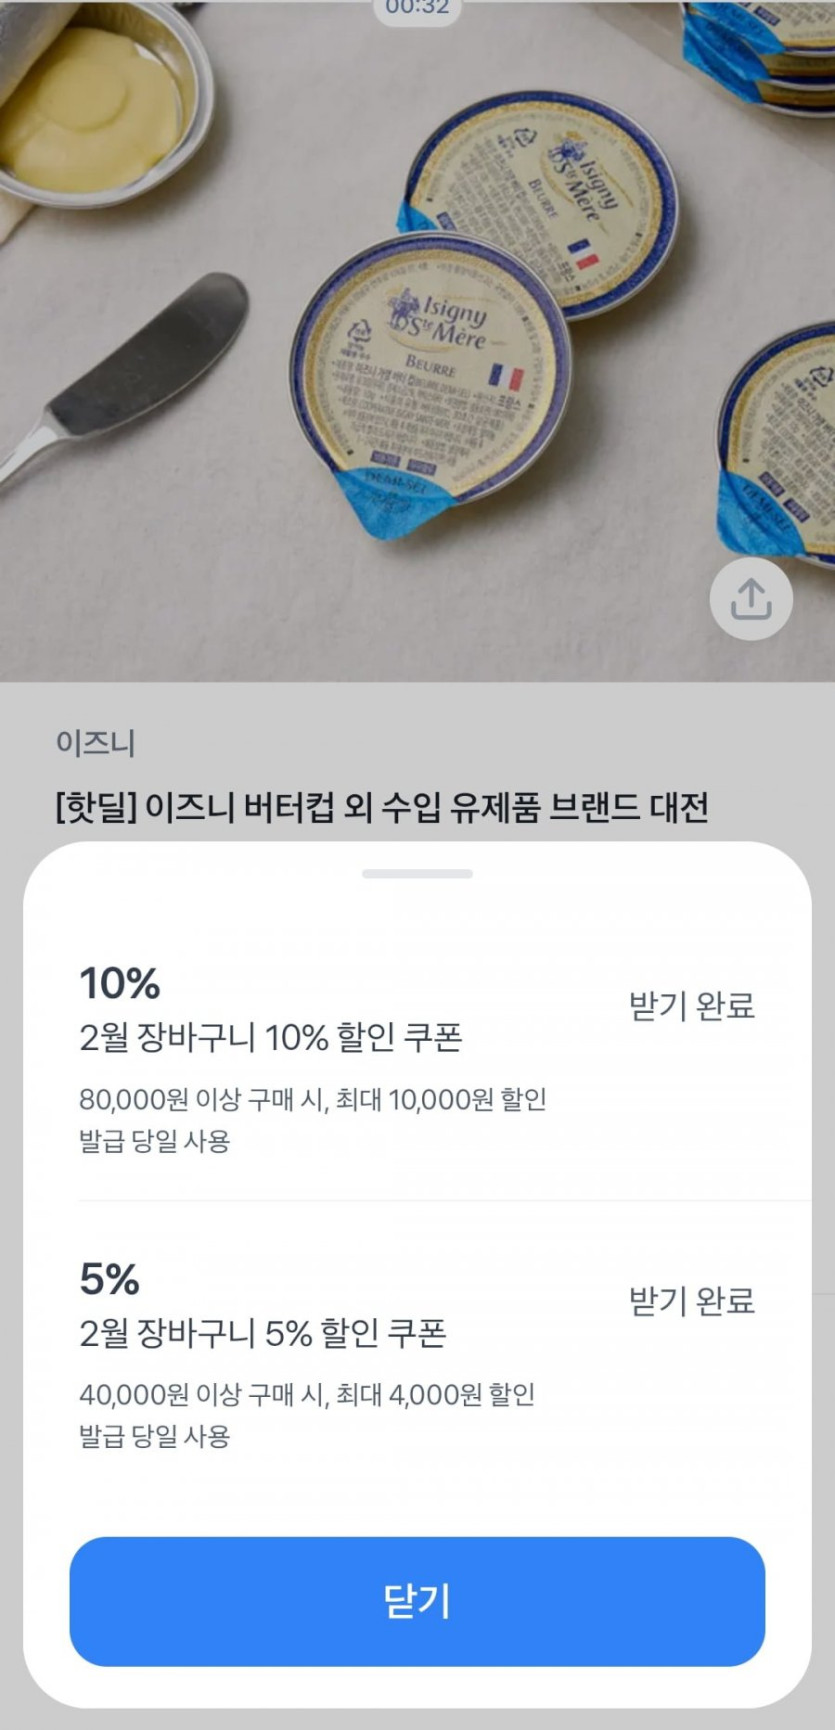835x1730 pixels.
Task: Tap 발급 당일 사용 under the 5% coupon
Action: (155, 1437)
